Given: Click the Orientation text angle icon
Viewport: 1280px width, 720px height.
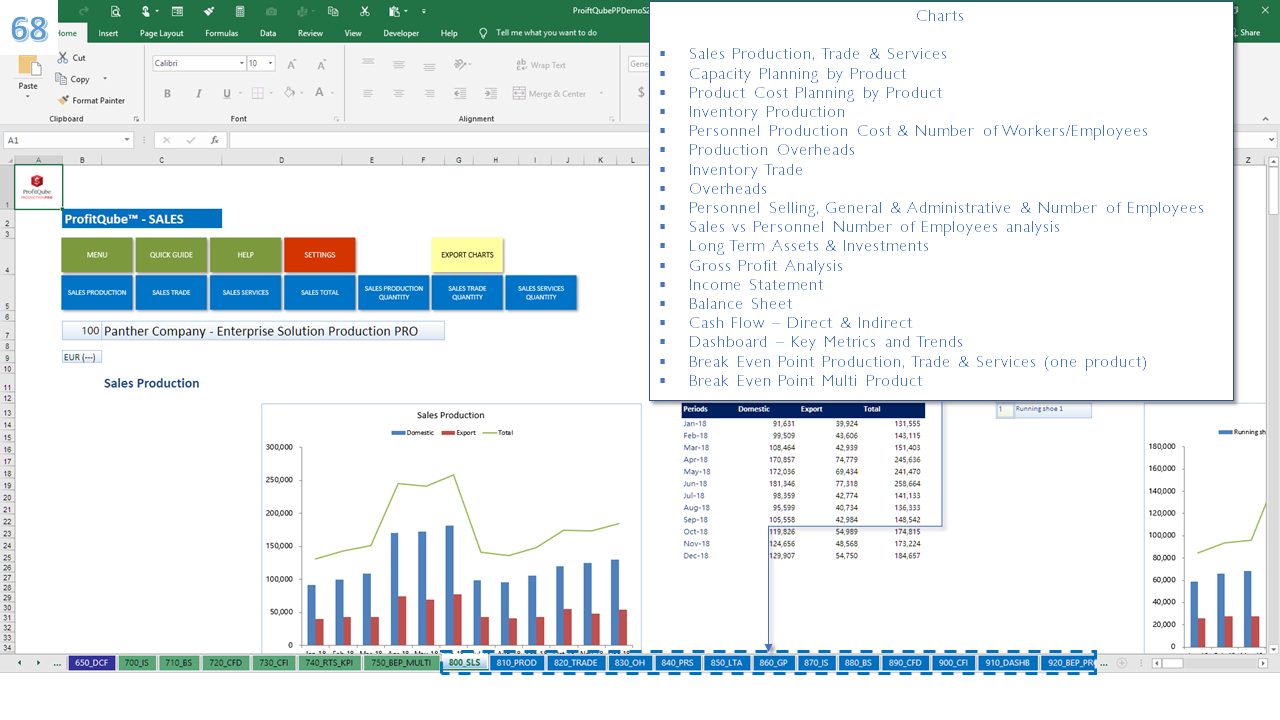Looking at the screenshot, I should tap(461, 64).
